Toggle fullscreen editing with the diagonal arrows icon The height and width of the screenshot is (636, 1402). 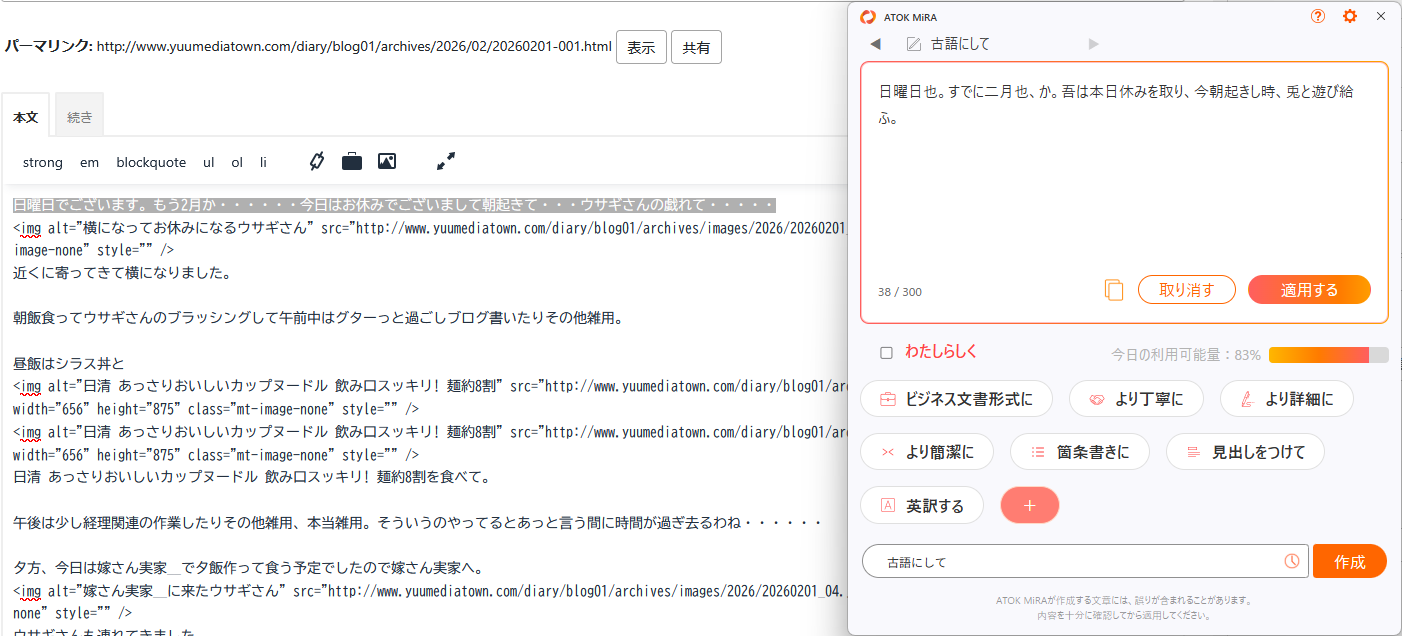[x=446, y=161]
